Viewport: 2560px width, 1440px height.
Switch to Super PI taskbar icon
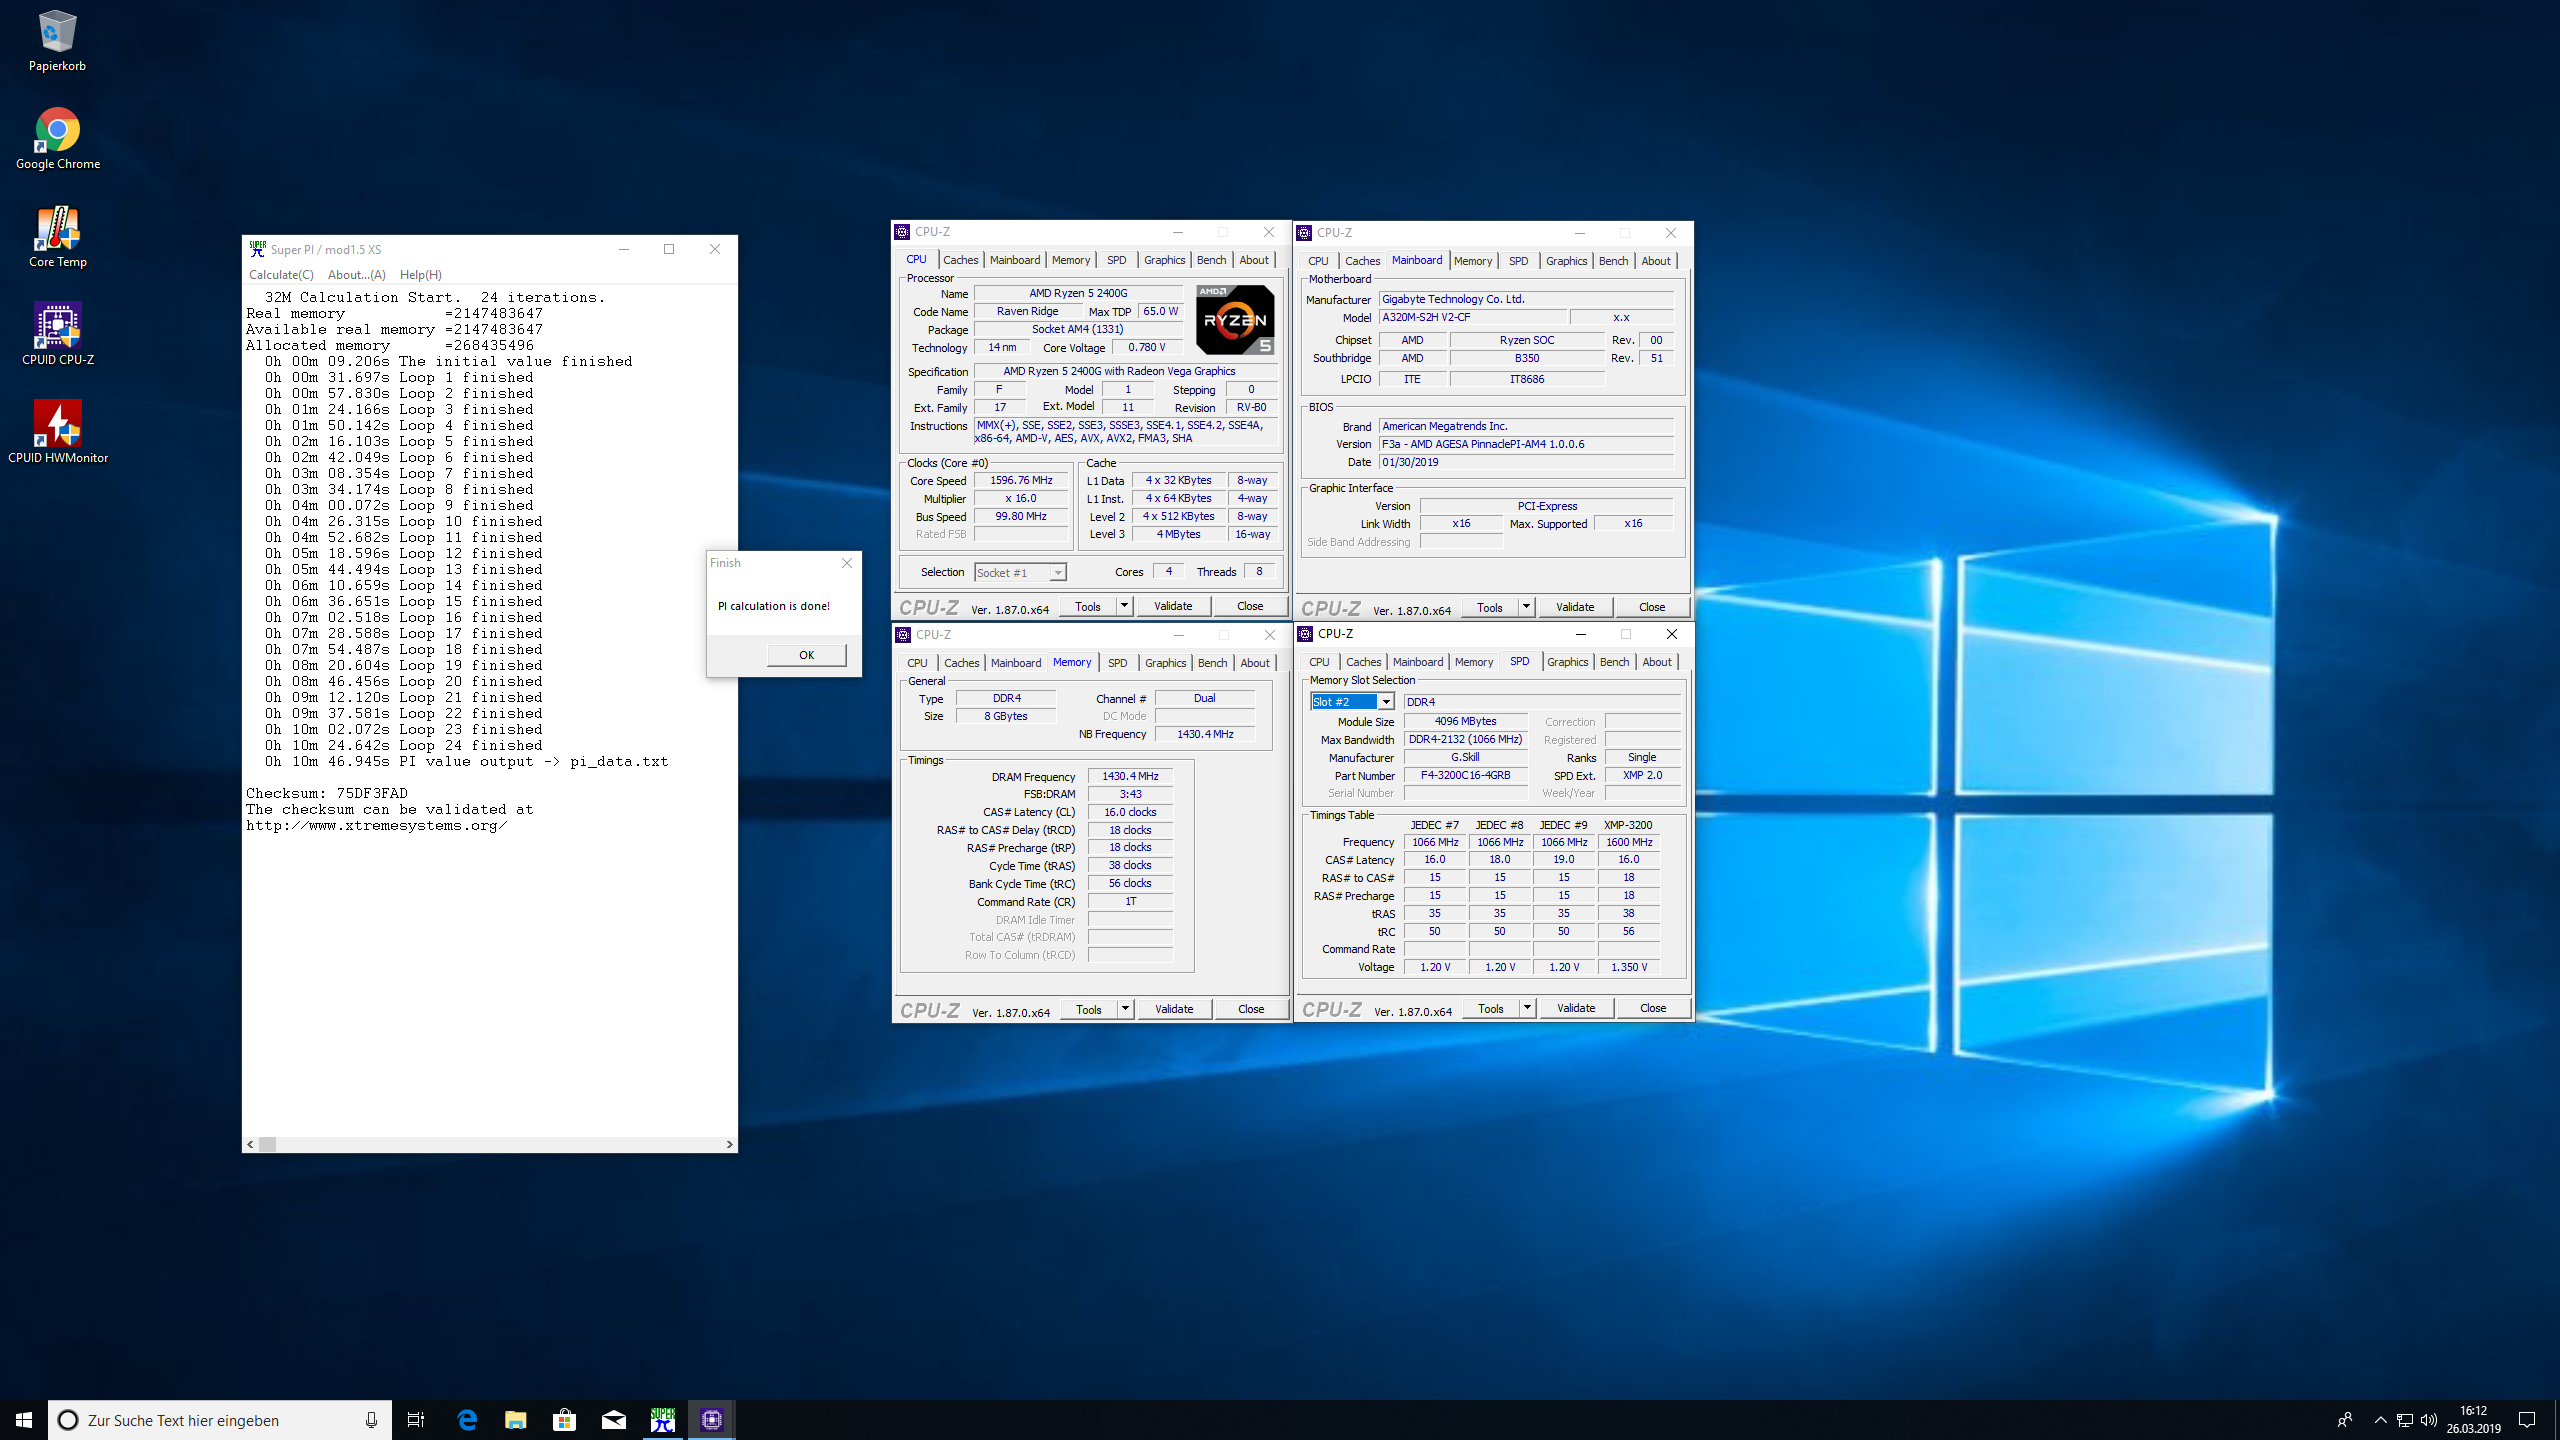pos(662,1420)
